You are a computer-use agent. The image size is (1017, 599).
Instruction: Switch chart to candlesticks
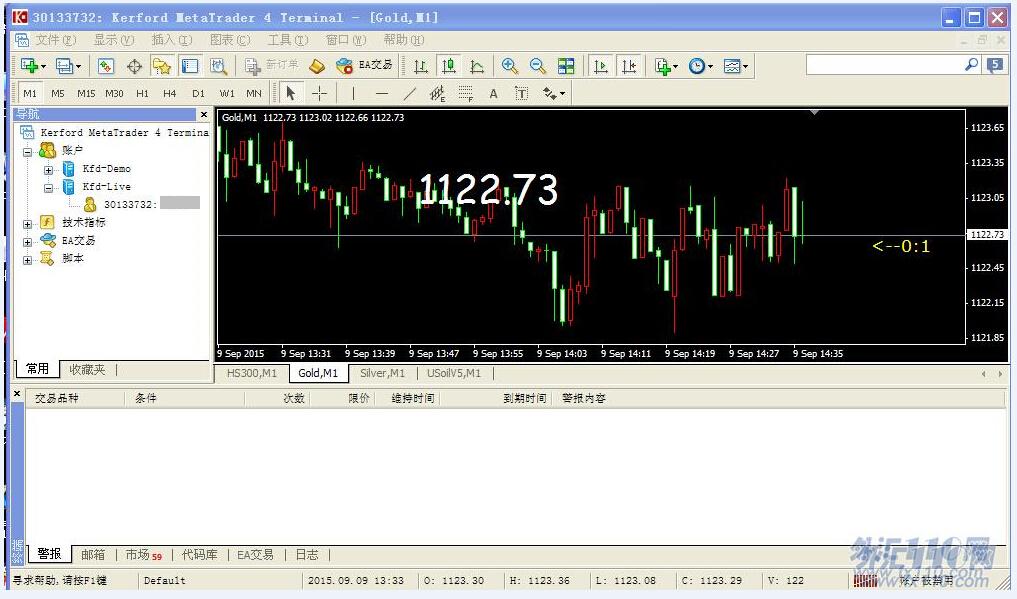pos(449,65)
